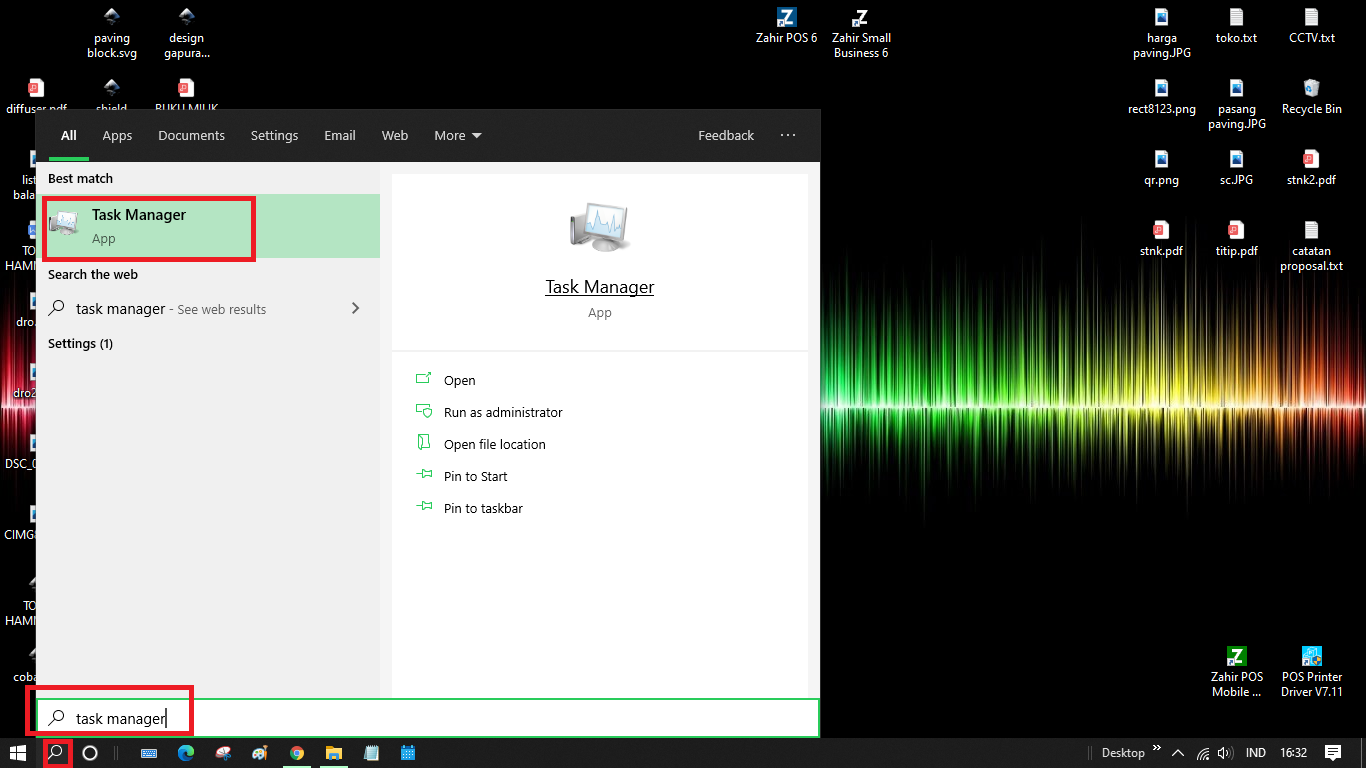
Task: Click the 16:32 clock
Action: pyautogui.click(x=1293, y=753)
